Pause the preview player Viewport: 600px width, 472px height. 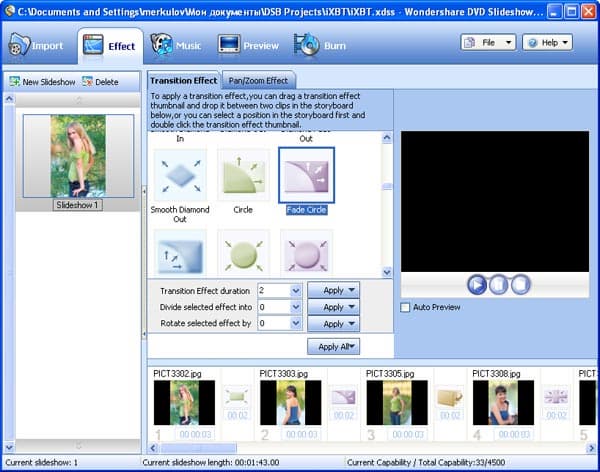pos(499,284)
